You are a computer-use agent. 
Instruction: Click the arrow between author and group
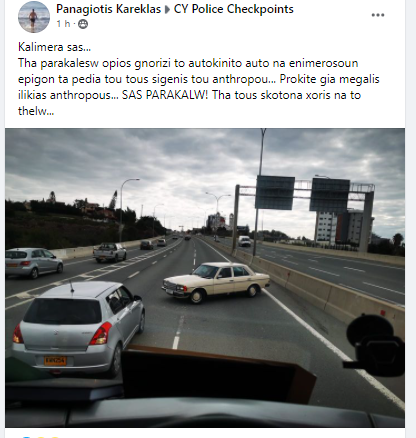pyautogui.click(x=167, y=10)
